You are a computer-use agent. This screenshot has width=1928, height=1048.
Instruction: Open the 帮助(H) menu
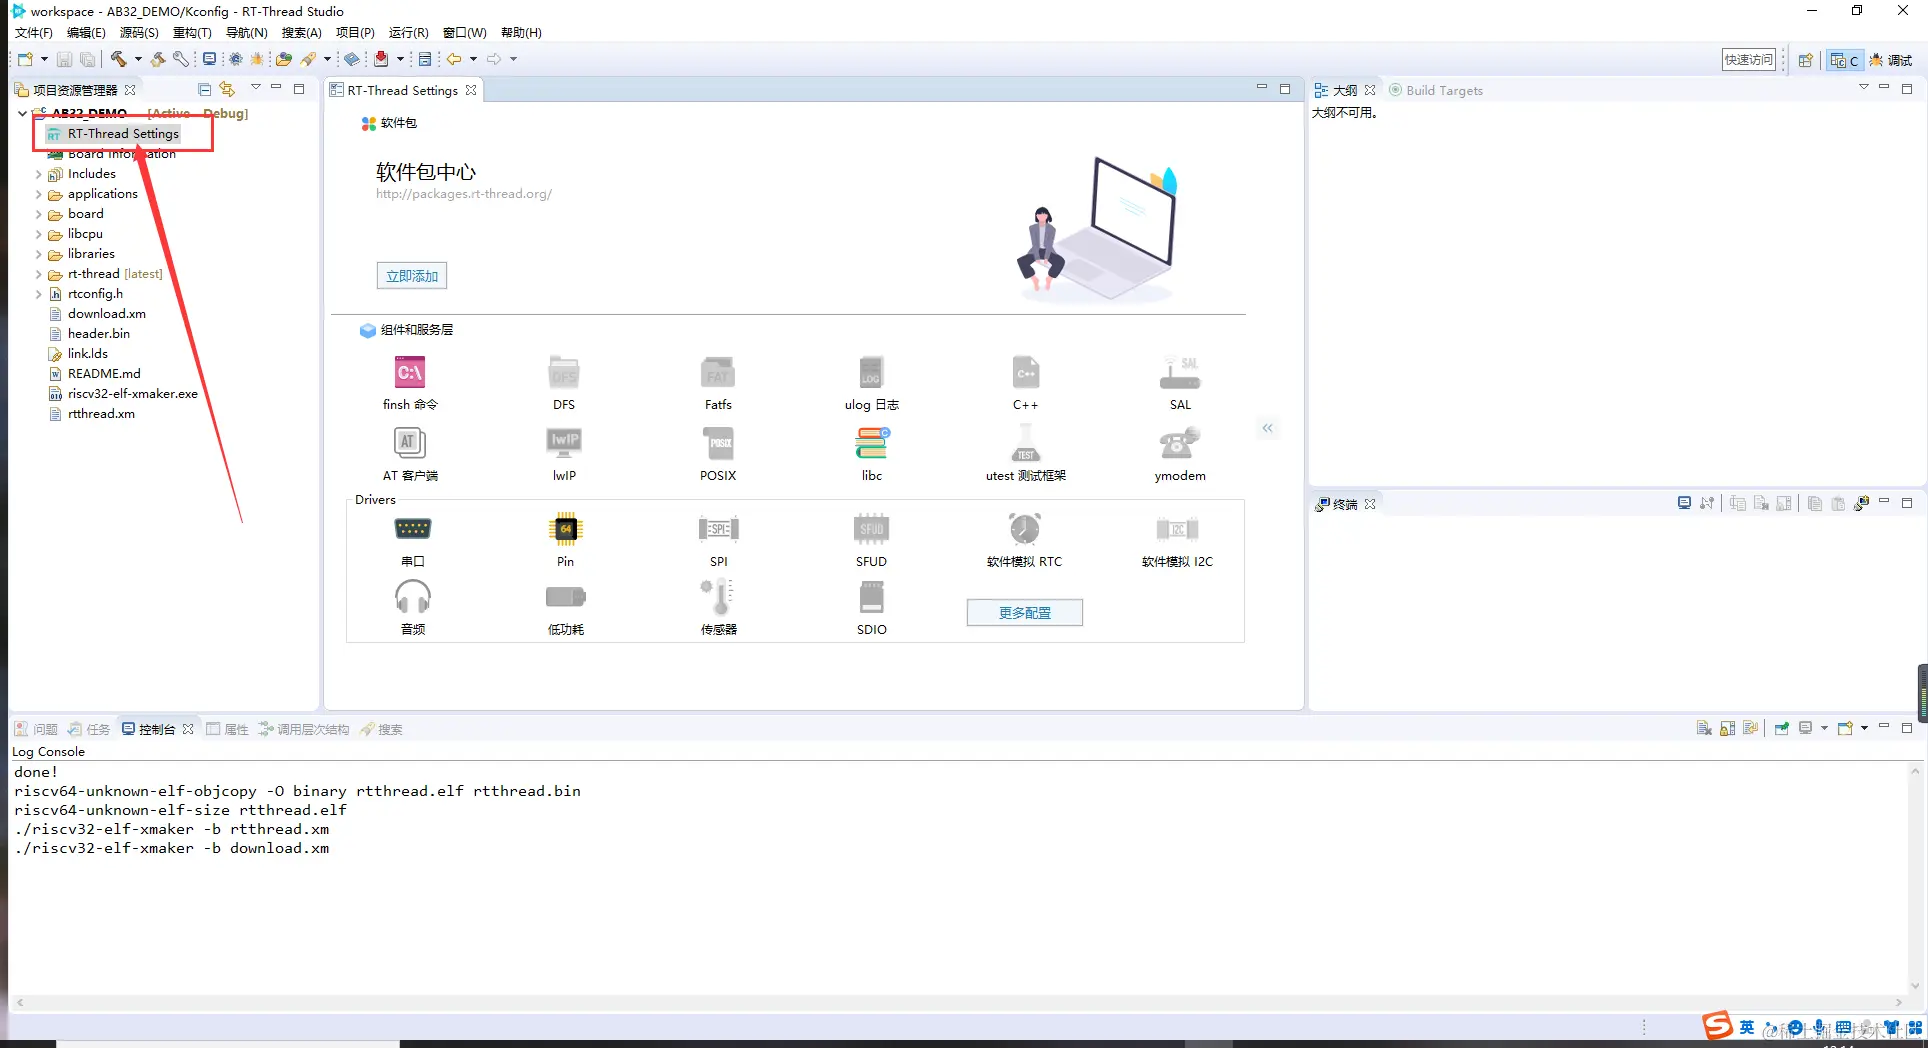521,32
